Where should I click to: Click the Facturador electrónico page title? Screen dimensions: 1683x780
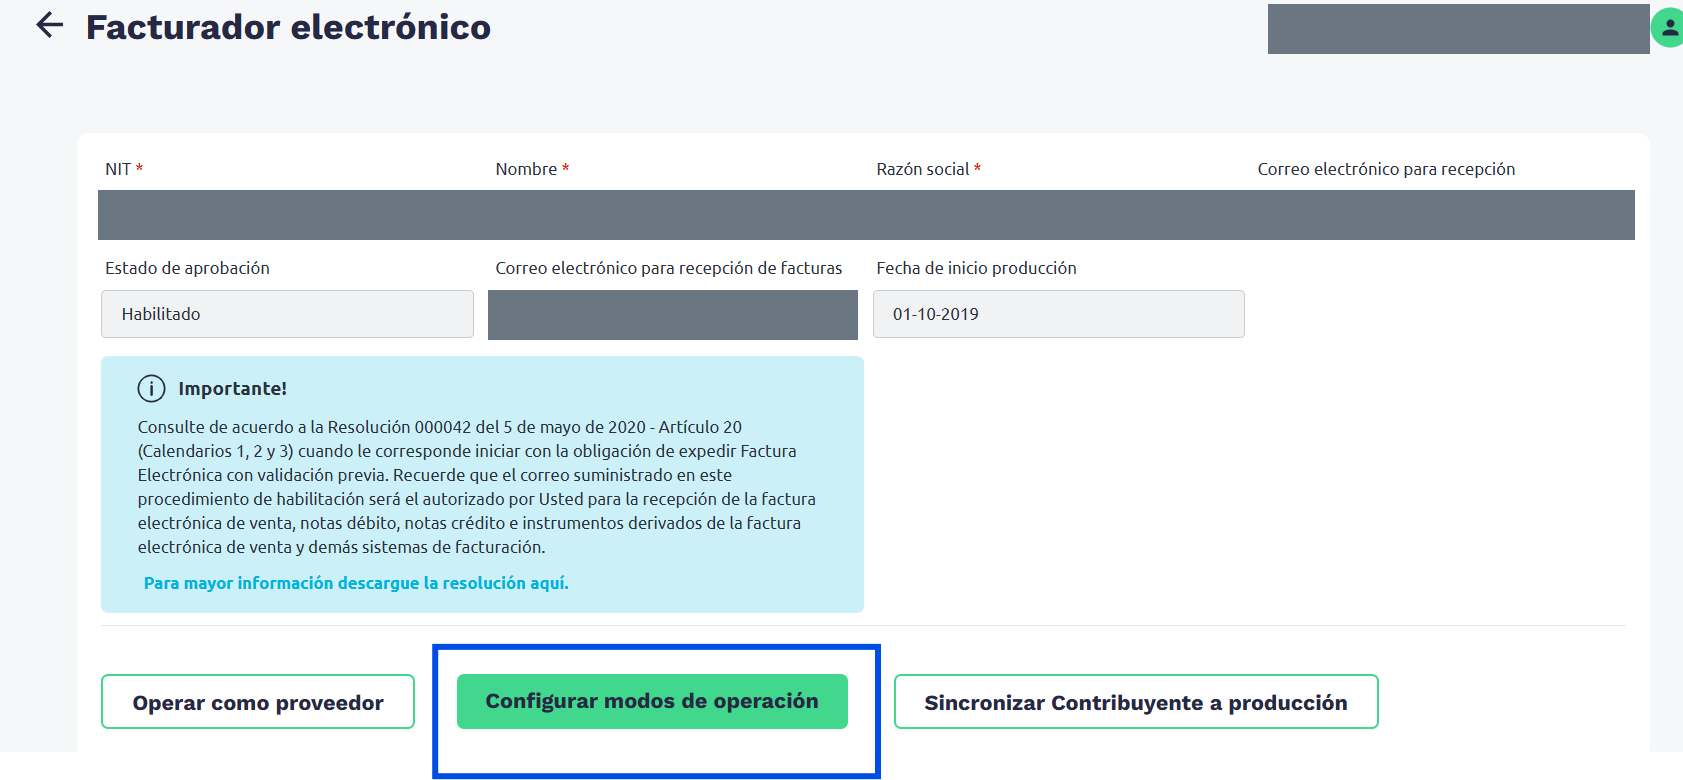(288, 27)
